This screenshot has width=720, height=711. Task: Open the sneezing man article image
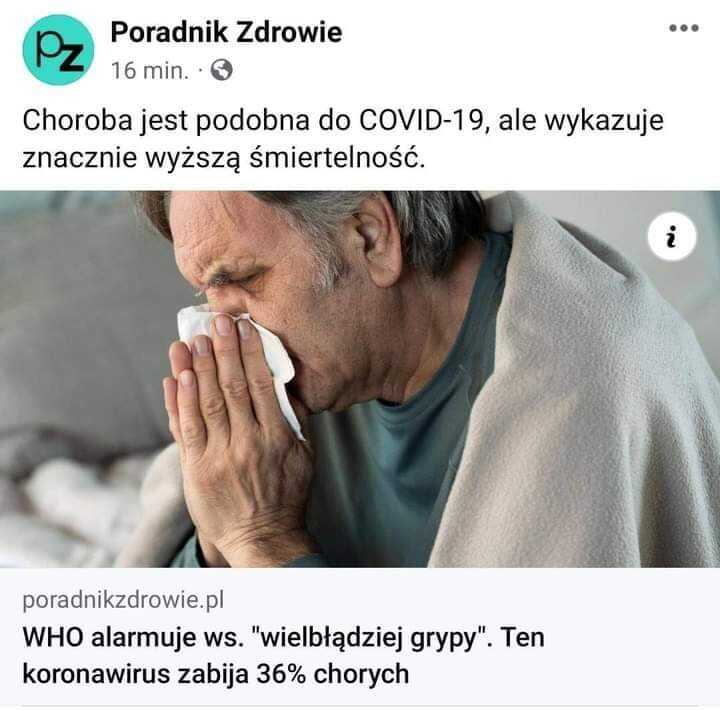point(360,379)
